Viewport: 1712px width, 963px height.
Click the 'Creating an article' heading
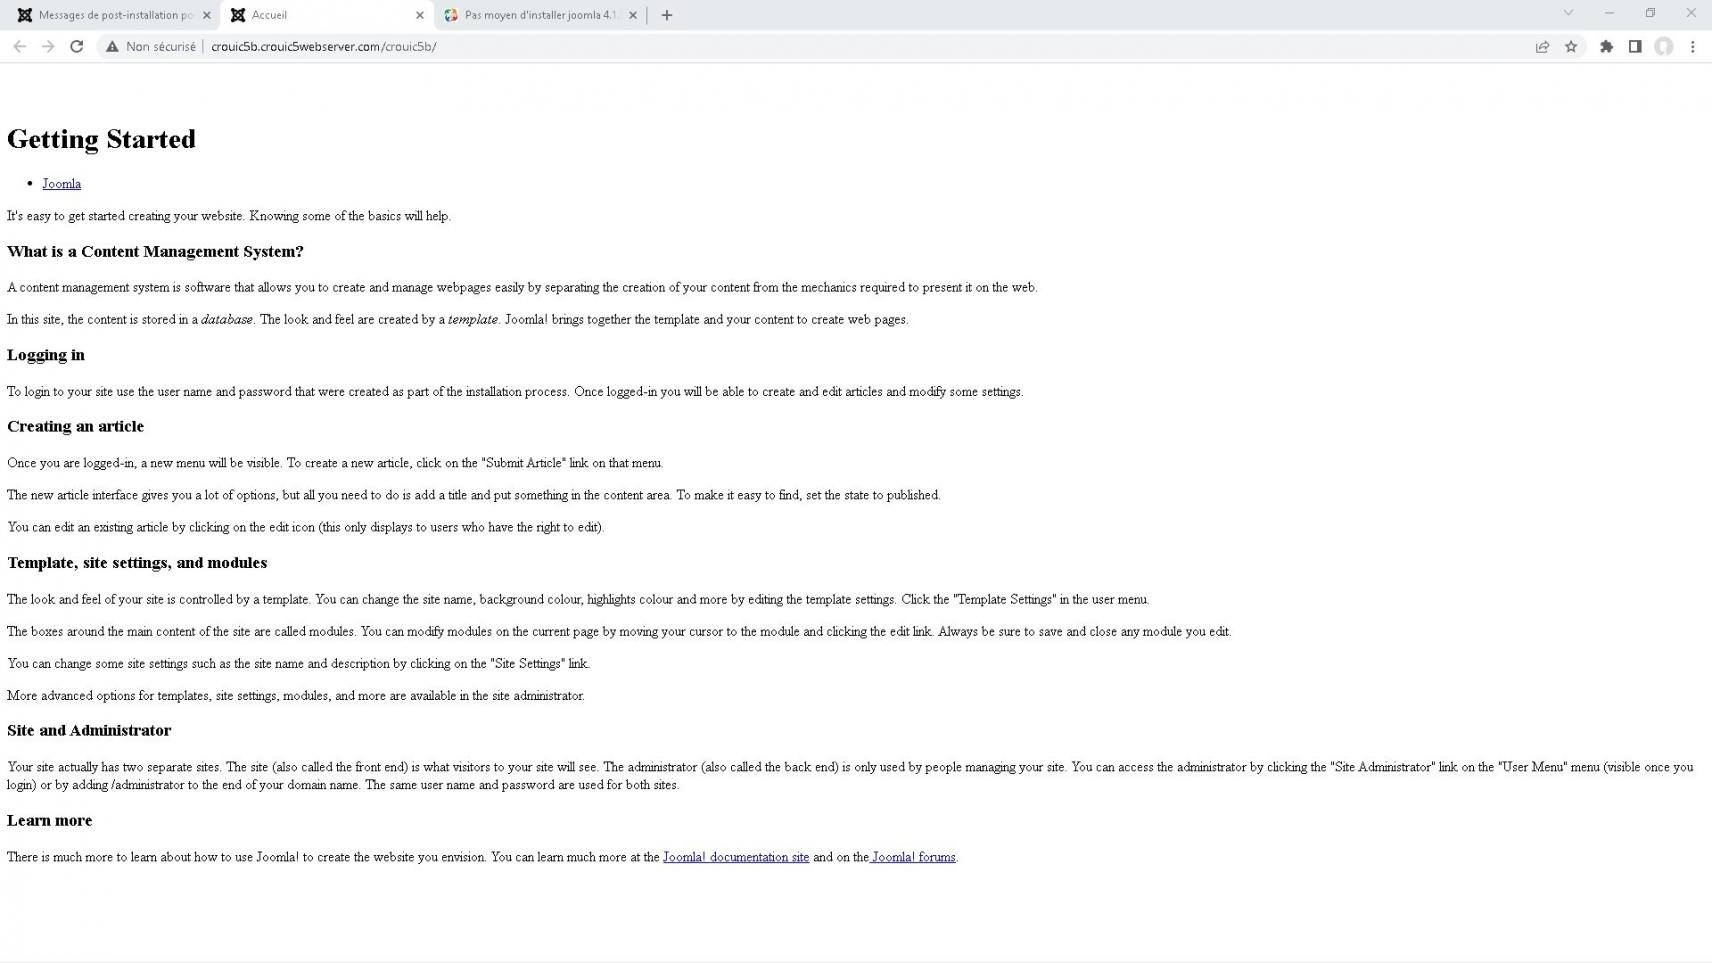coord(75,426)
